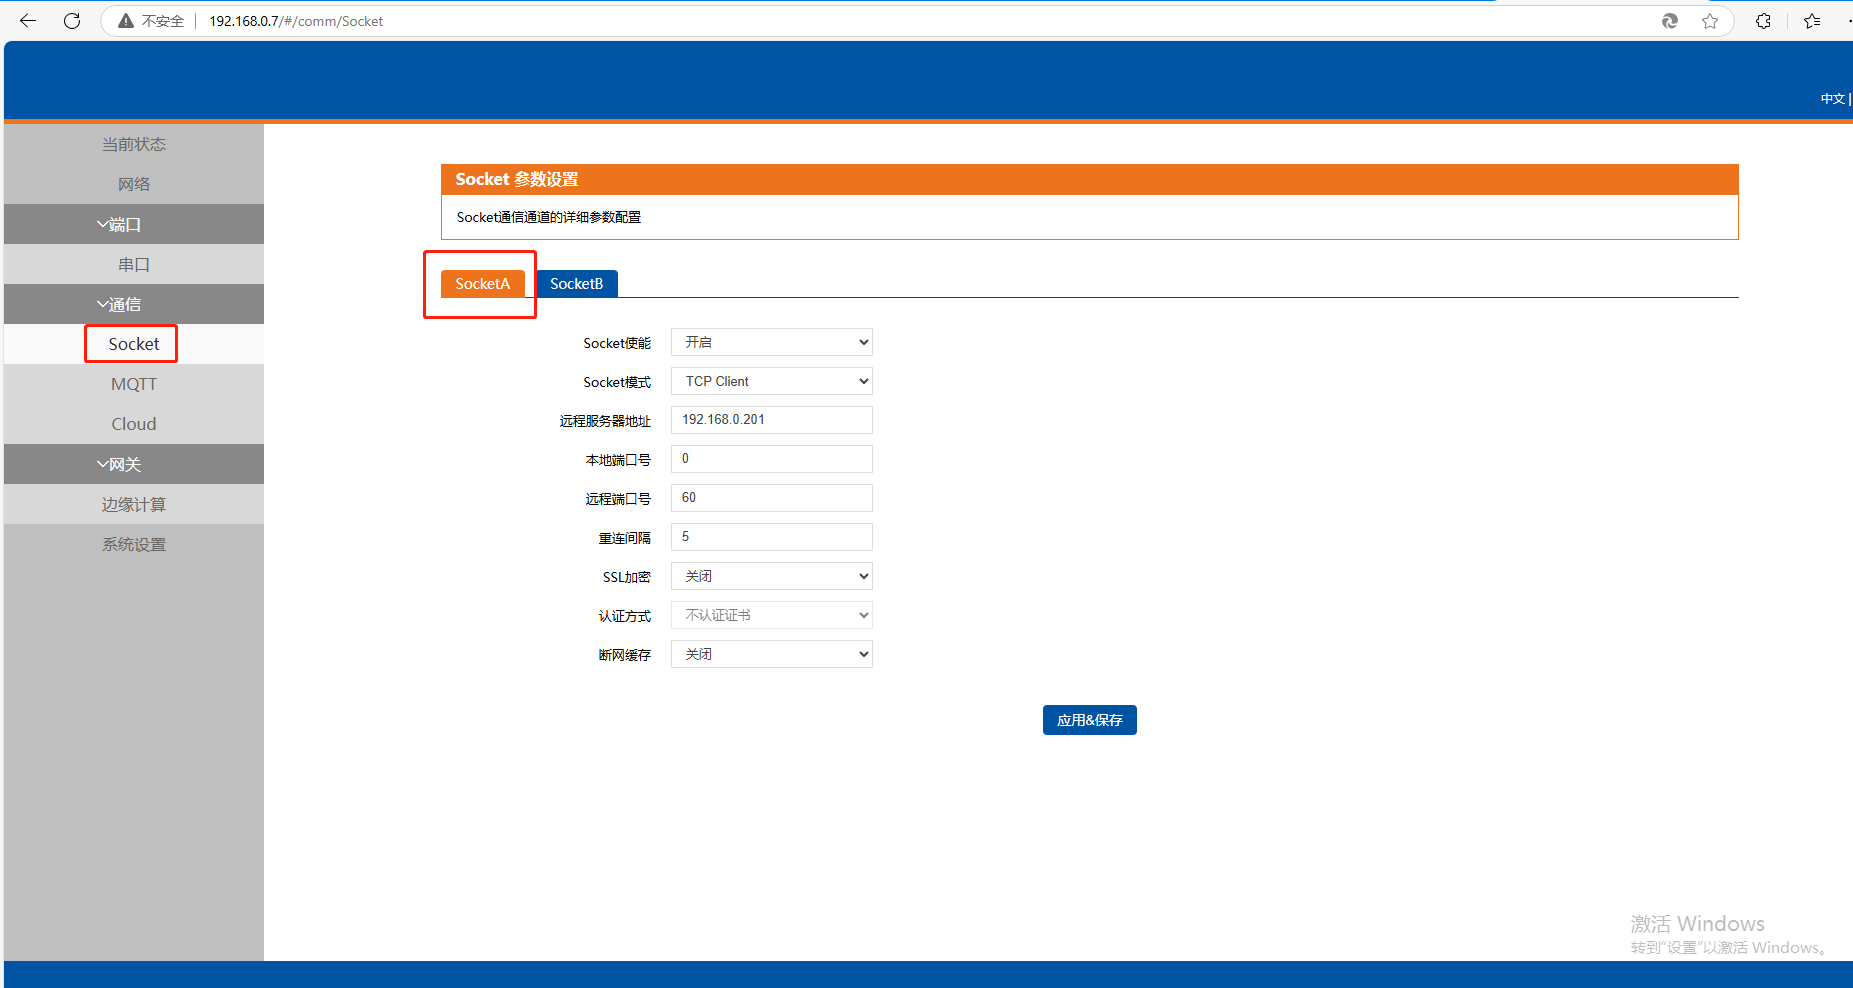Collapse the 网关 section
This screenshot has height=988, width=1853.
coord(134,464)
